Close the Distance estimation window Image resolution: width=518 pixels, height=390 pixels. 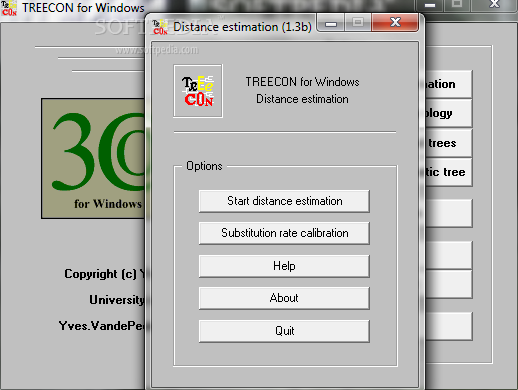(395, 23)
